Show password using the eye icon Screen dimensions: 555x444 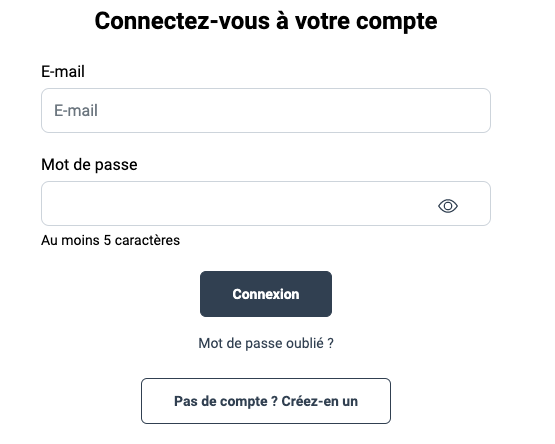pos(448,206)
